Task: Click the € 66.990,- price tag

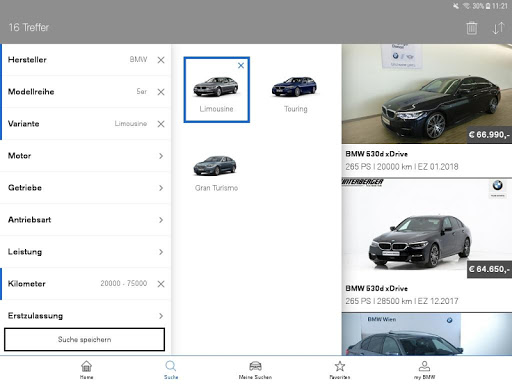Action: [489, 135]
